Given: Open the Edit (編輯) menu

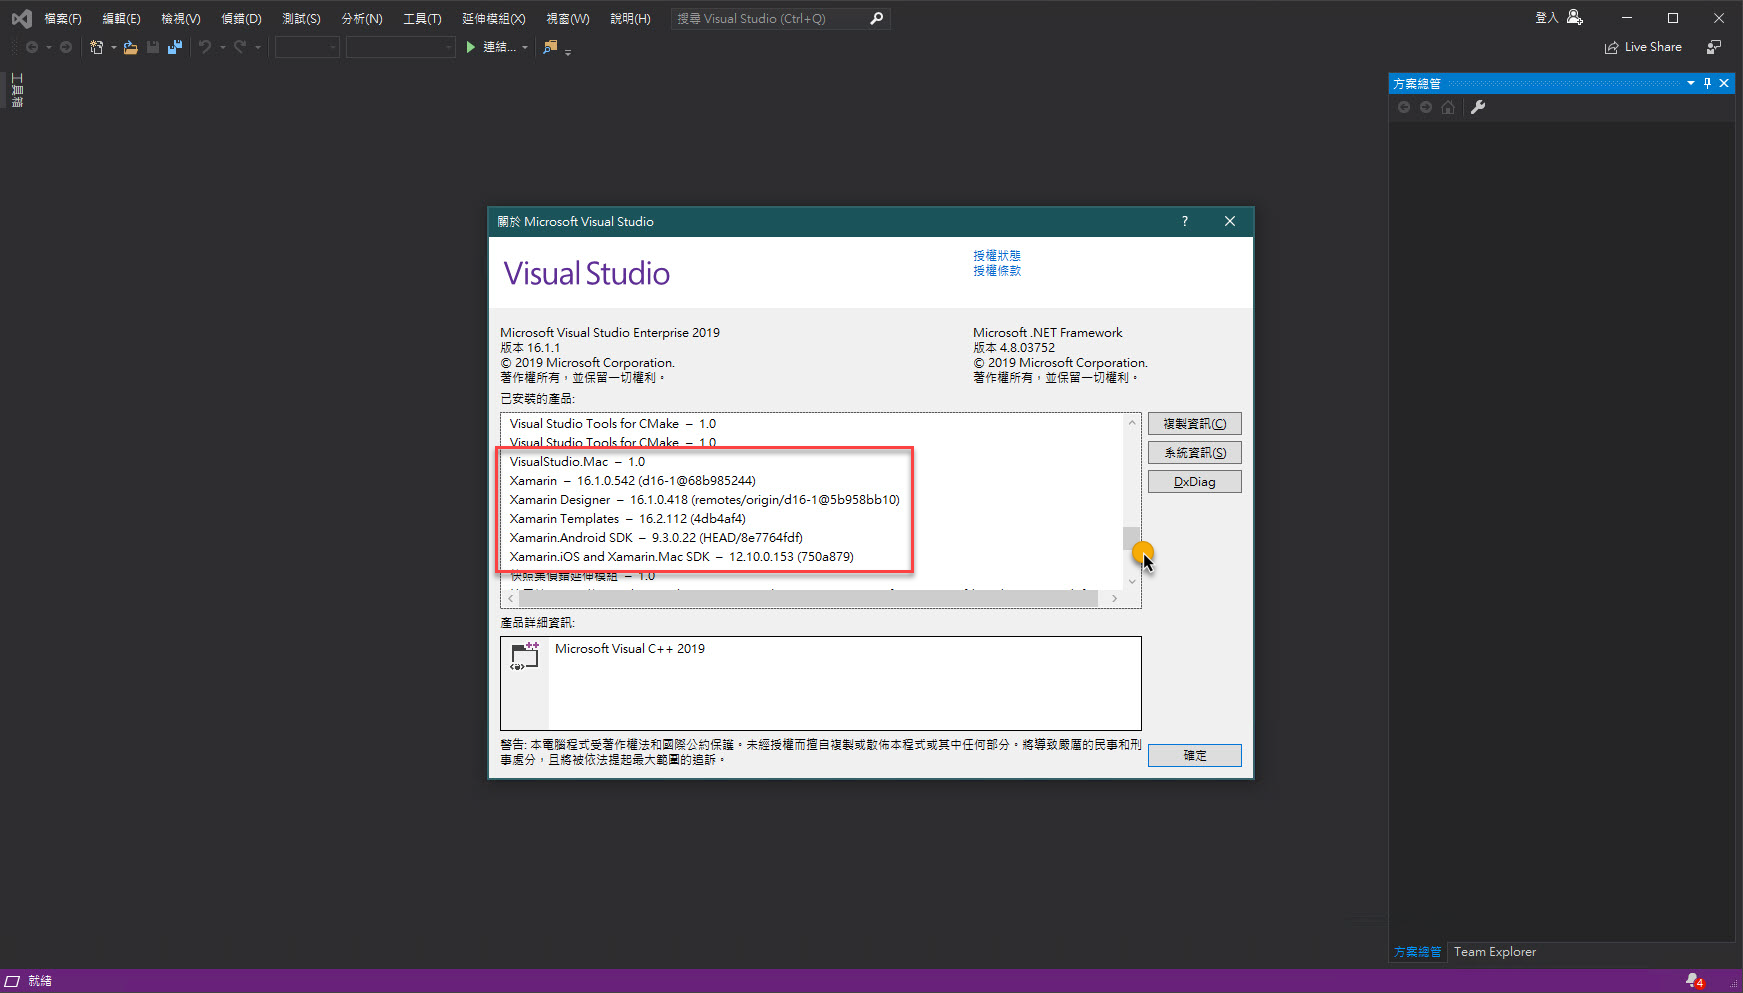Looking at the screenshot, I should 121,18.
